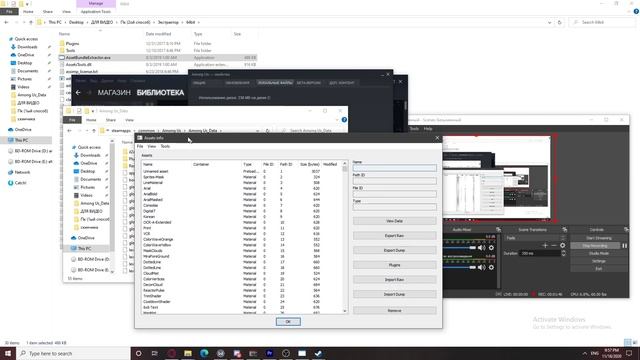Open Cortana from the taskbar
The height and width of the screenshot is (360, 640).
click(138, 353)
